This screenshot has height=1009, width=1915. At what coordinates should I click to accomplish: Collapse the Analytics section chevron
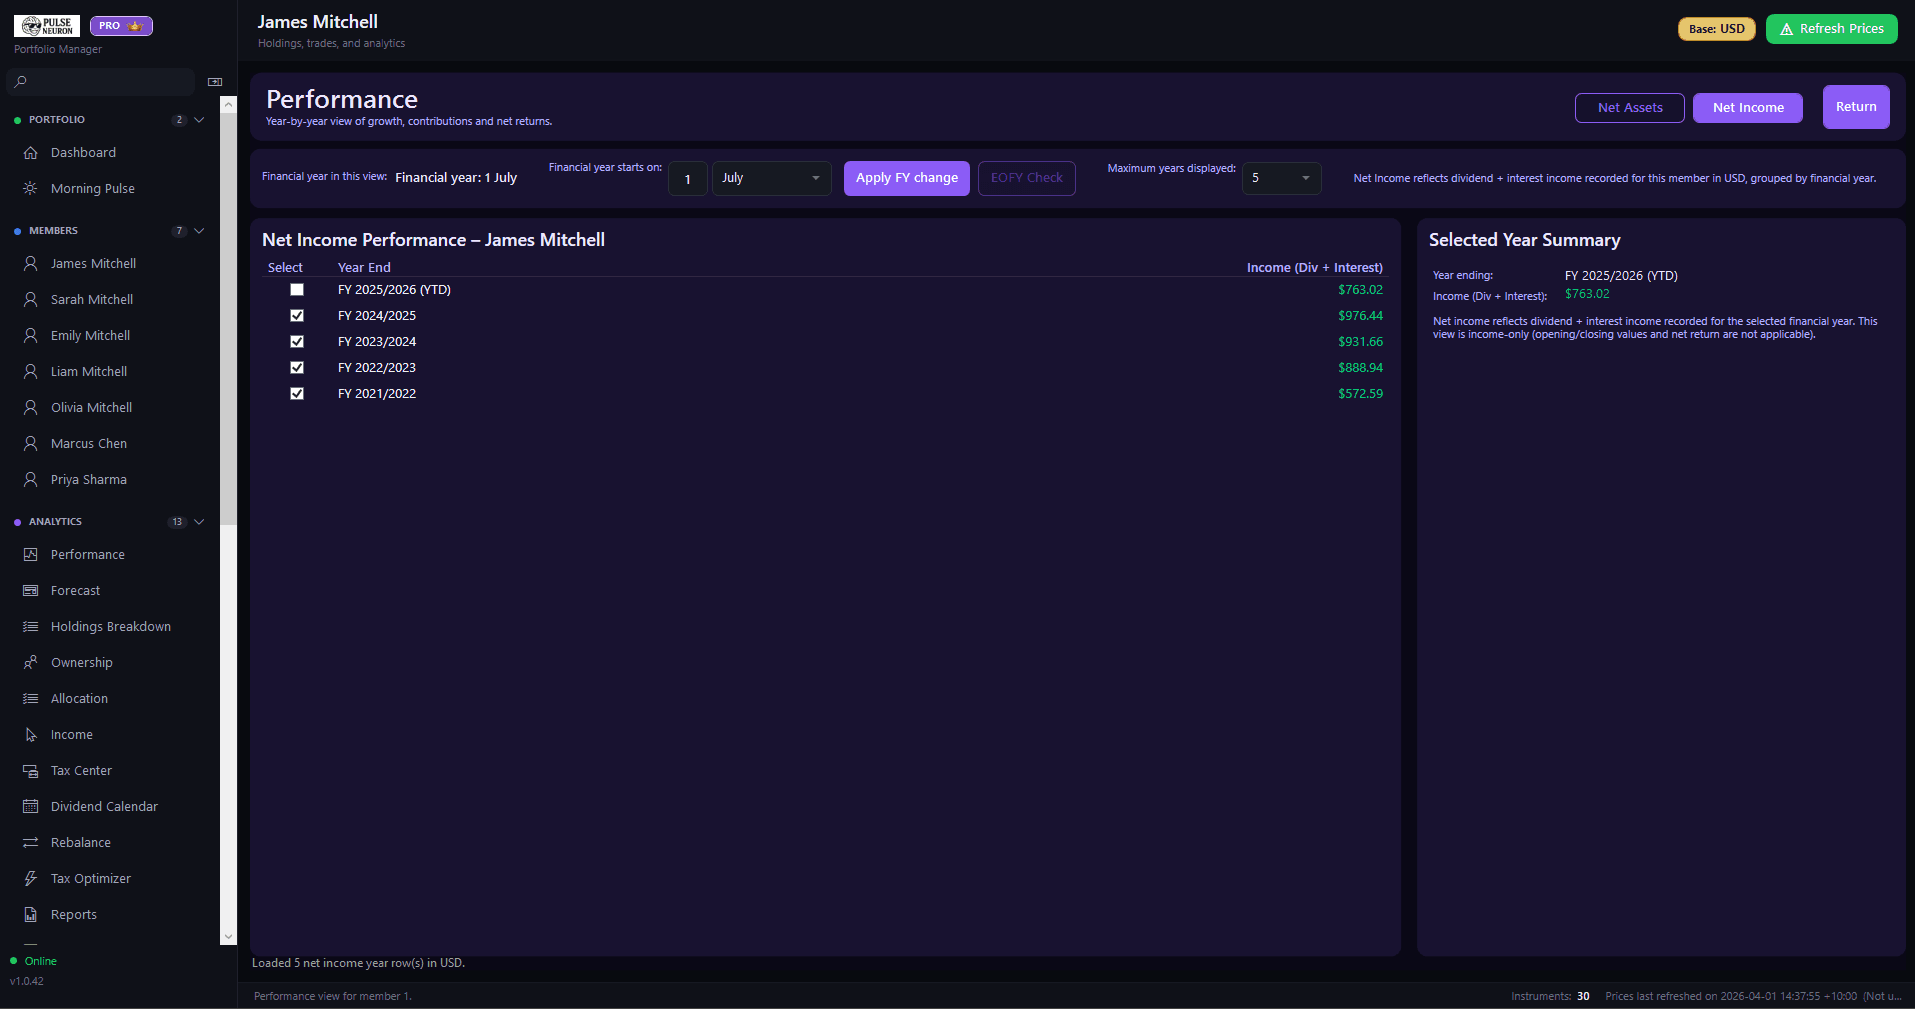[199, 522]
